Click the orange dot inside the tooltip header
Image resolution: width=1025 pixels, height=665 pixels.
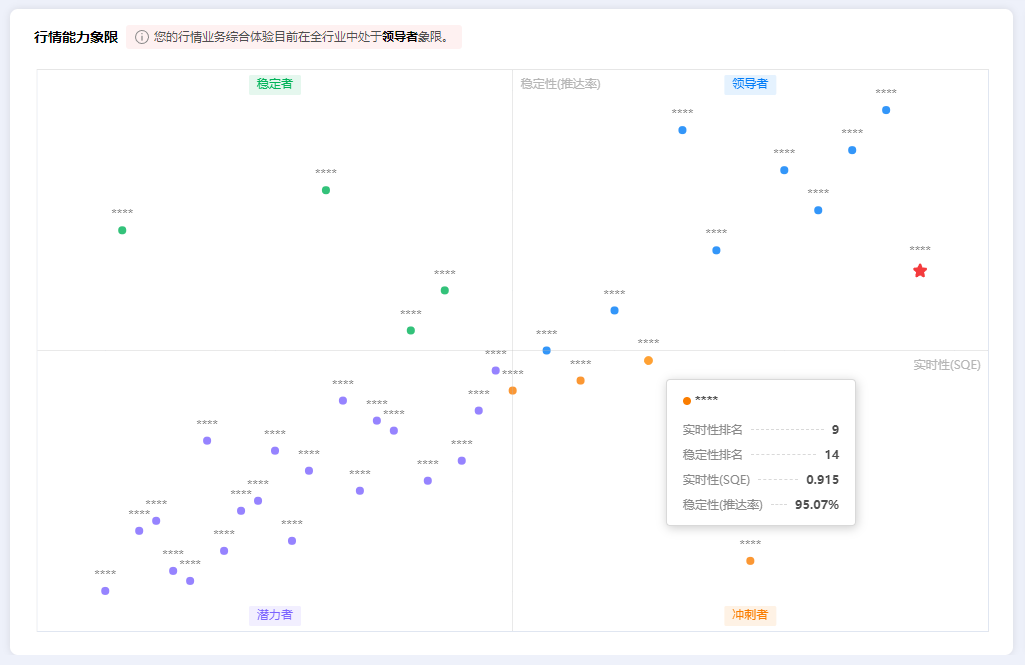click(685, 402)
